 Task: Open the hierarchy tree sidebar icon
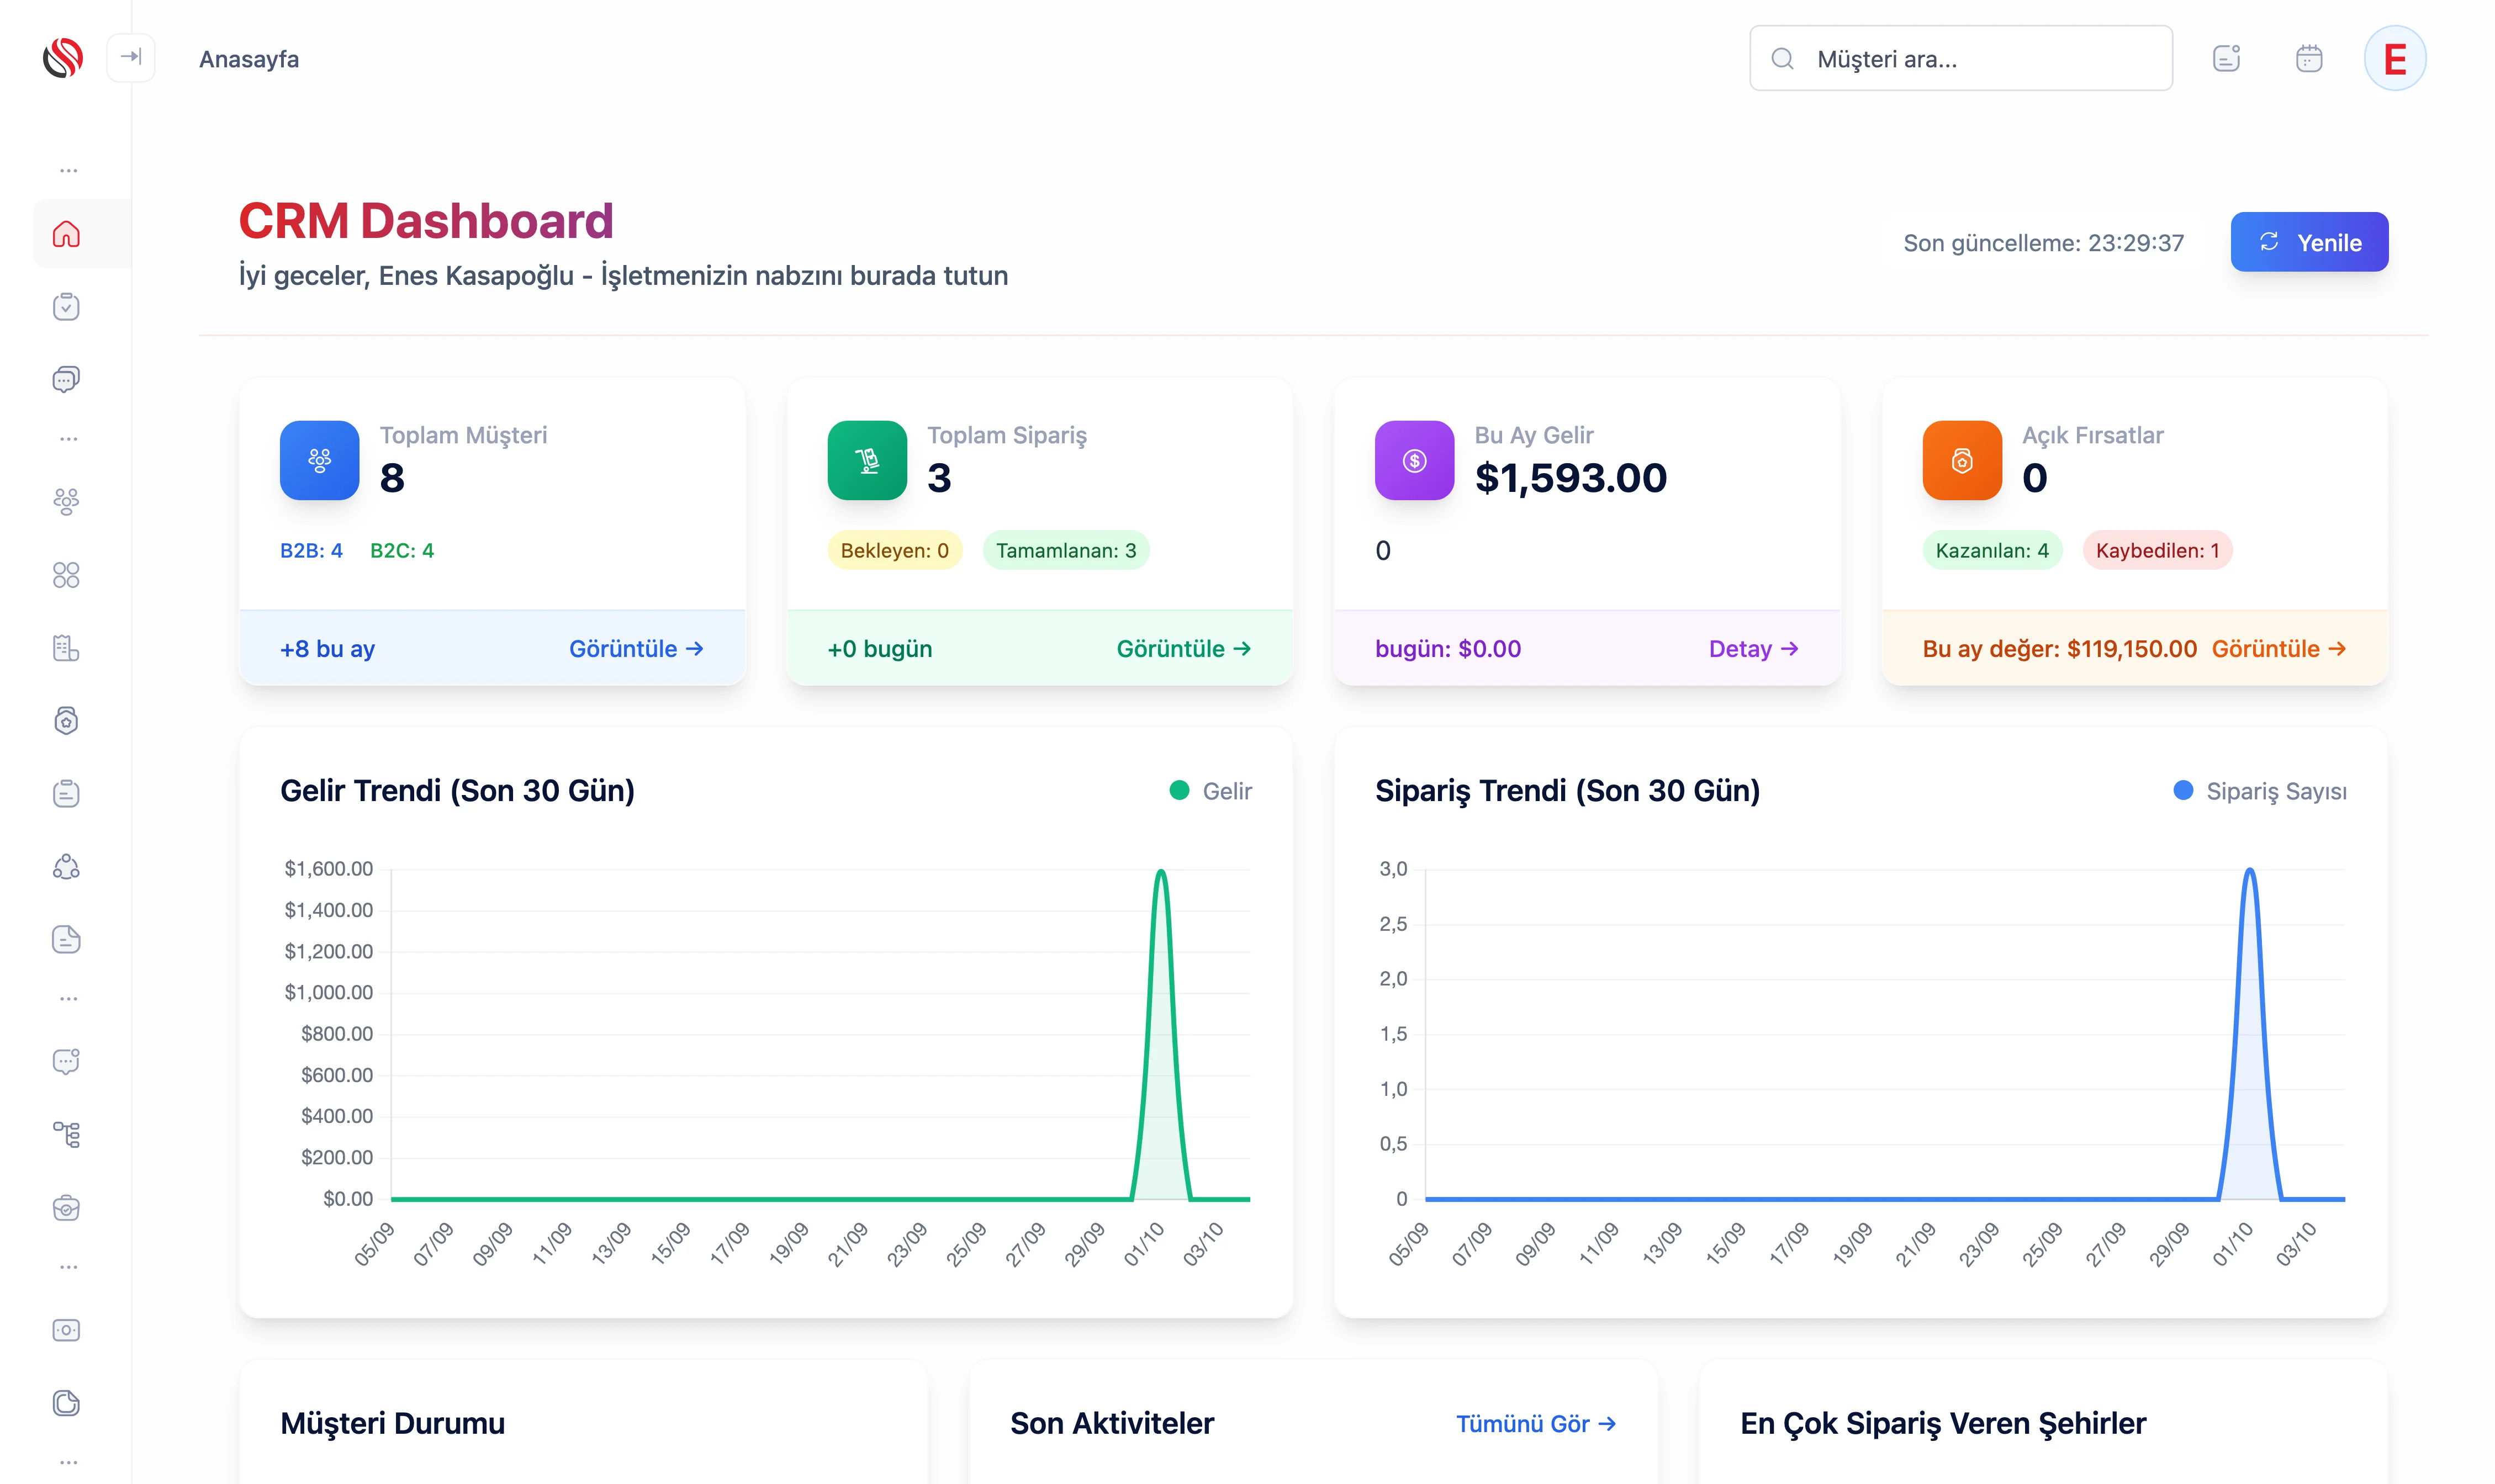pos(66,1134)
